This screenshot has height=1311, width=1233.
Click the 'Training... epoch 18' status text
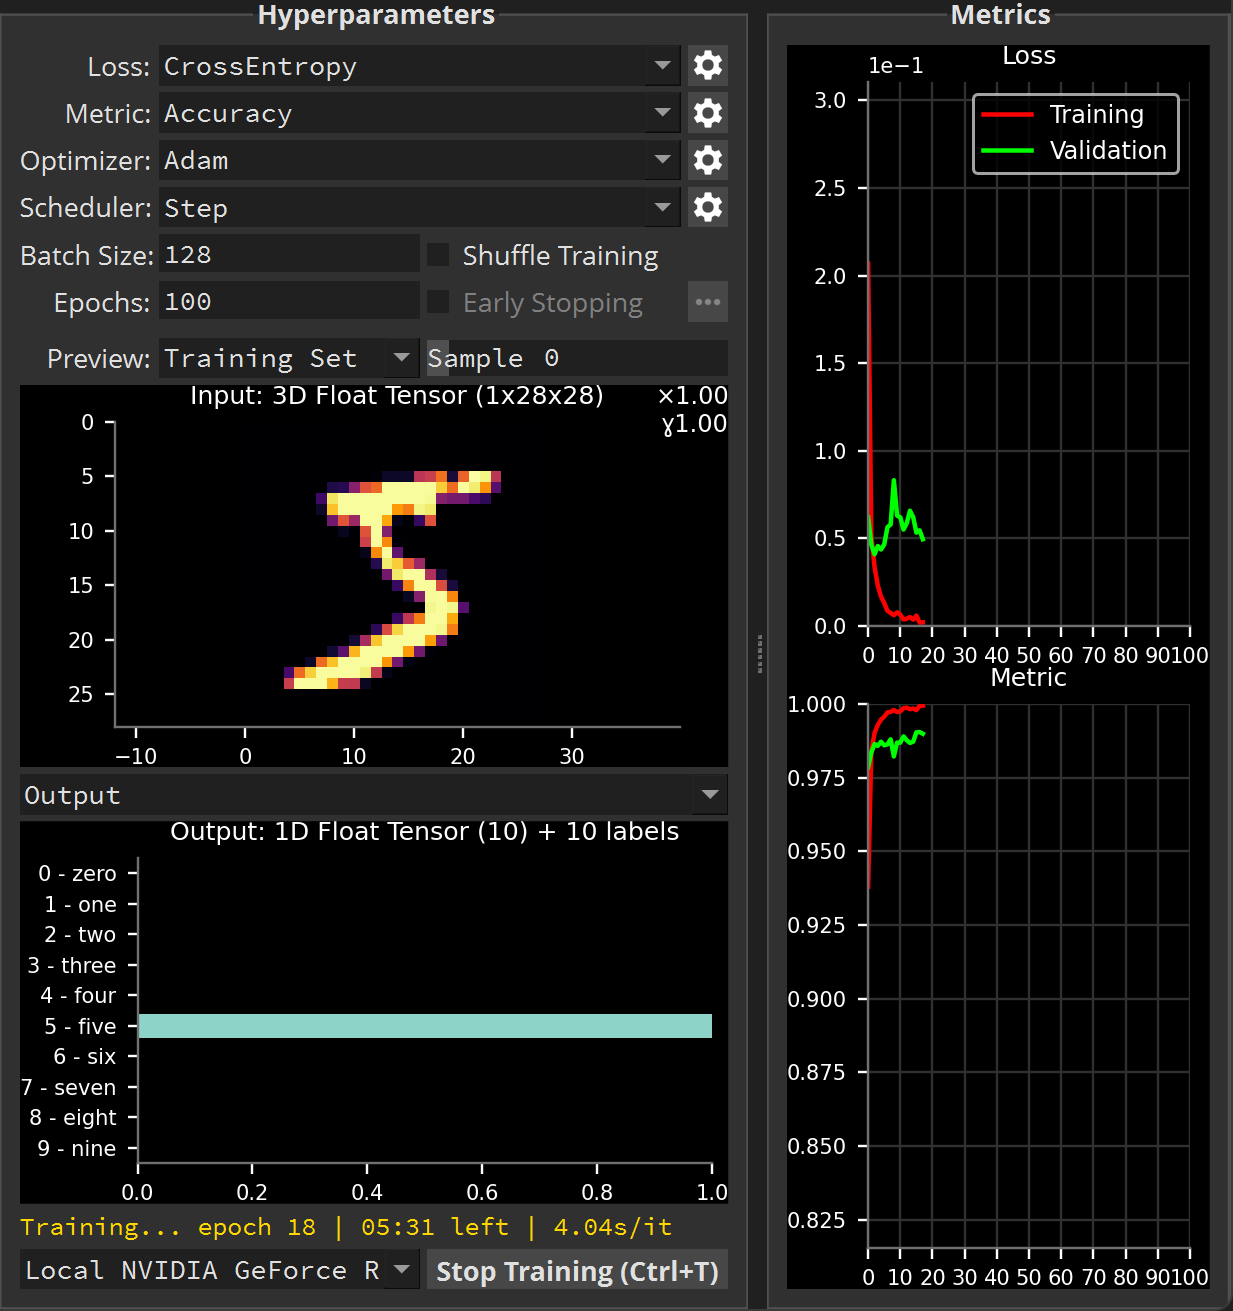coord(168,1227)
